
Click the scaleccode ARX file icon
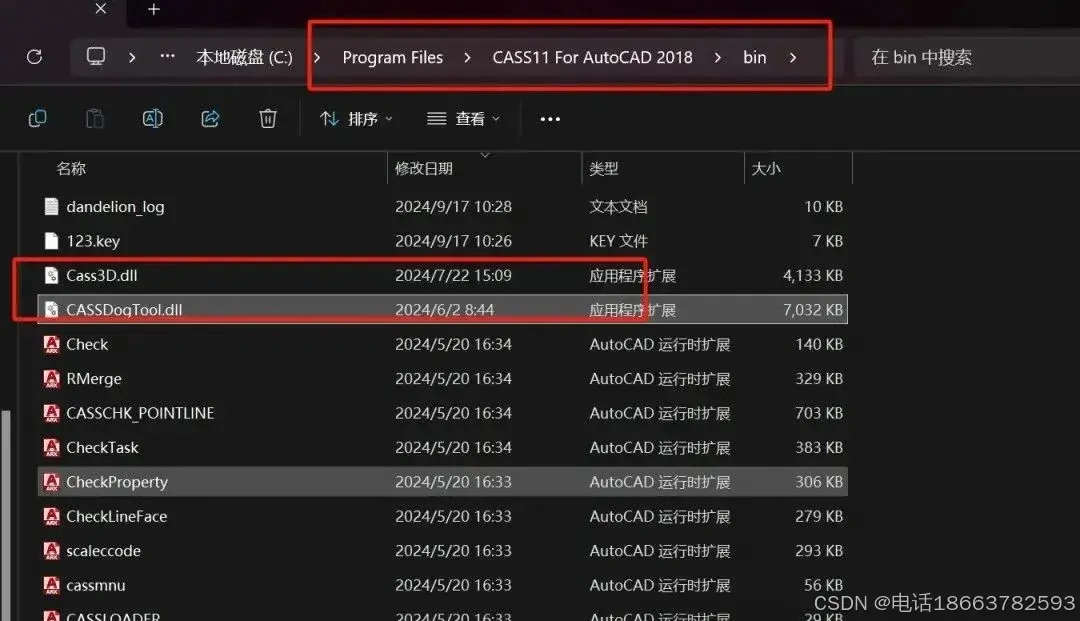pyautogui.click(x=52, y=550)
